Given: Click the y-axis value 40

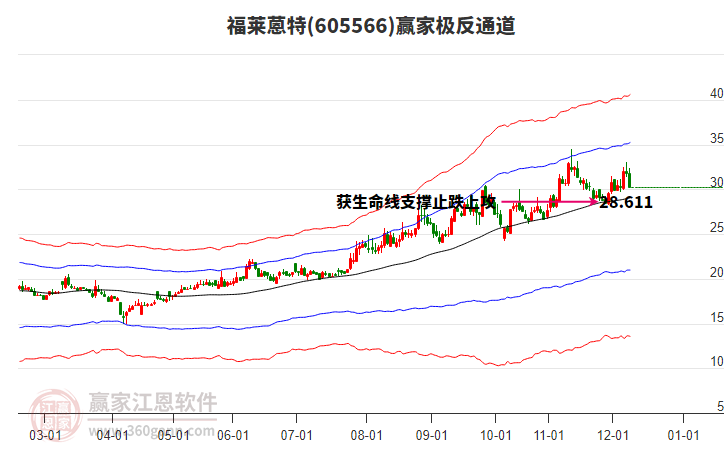Looking at the screenshot, I should (x=717, y=94).
